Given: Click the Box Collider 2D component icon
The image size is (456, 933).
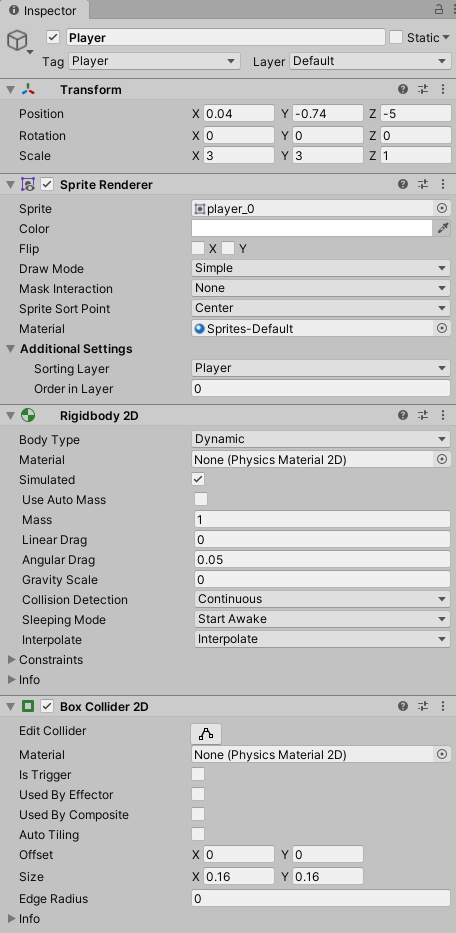Looking at the screenshot, I should click(28, 706).
